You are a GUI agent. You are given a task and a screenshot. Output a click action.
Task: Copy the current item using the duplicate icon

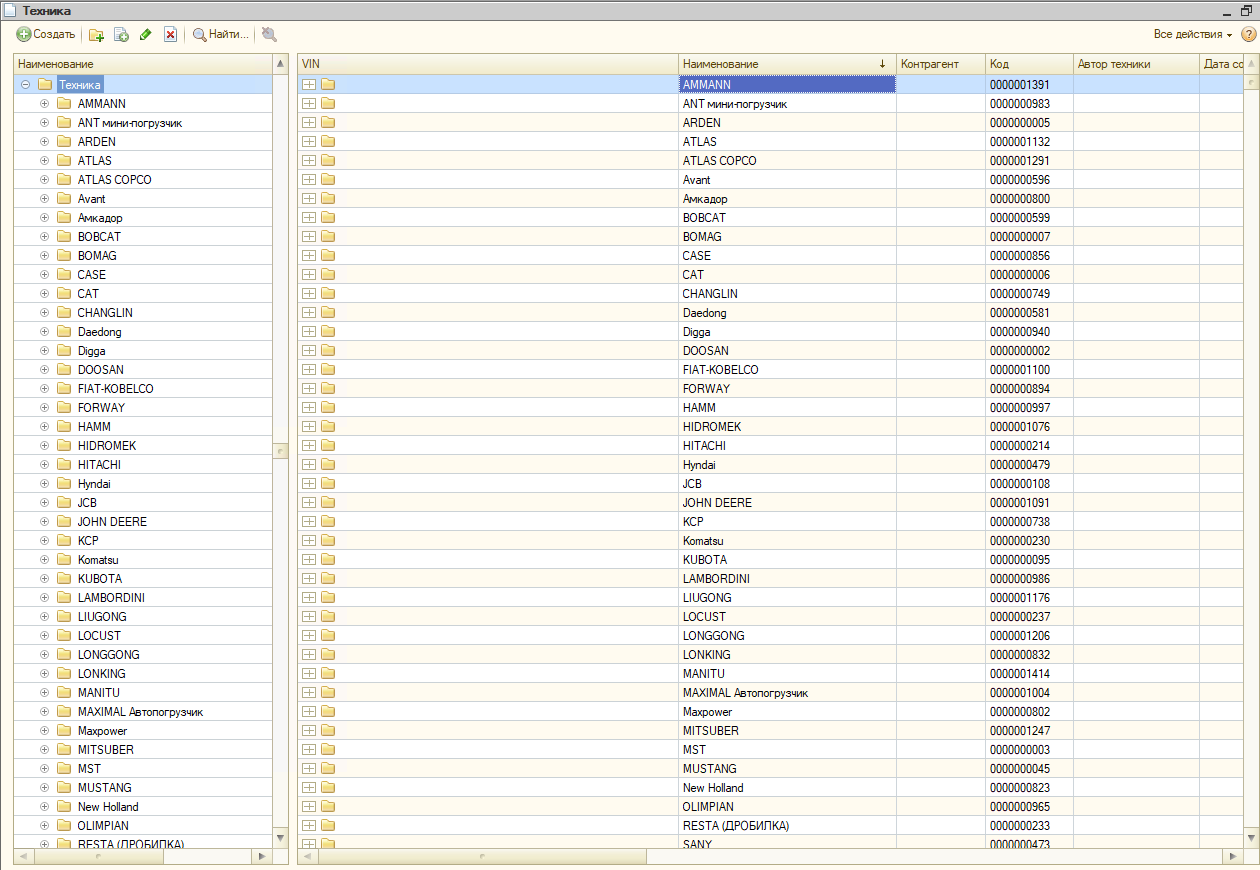121,35
